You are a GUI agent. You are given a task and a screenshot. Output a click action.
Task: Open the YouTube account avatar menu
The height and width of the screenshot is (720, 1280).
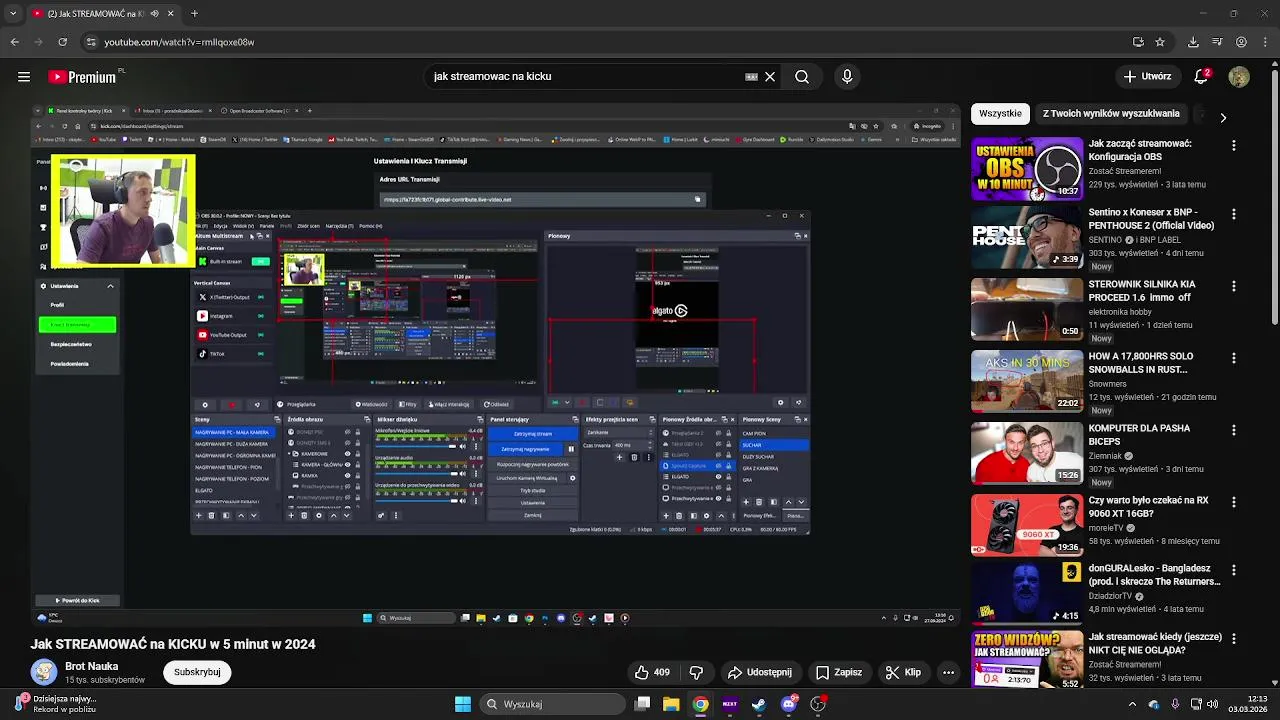(1239, 76)
